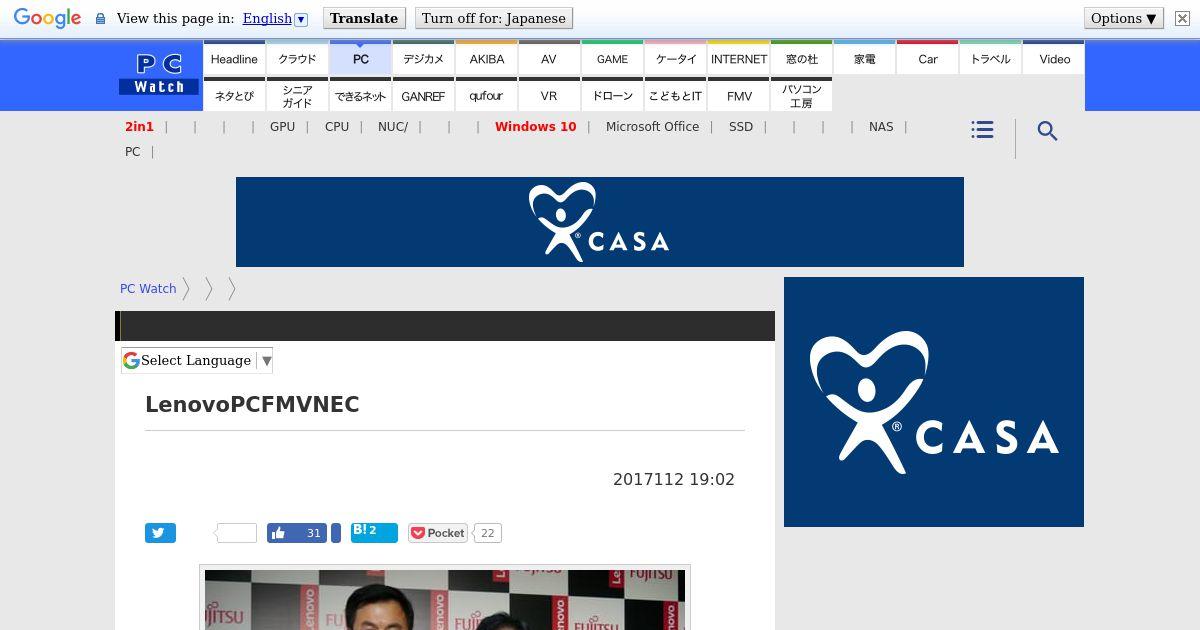Open the VR nav tab

point(549,95)
